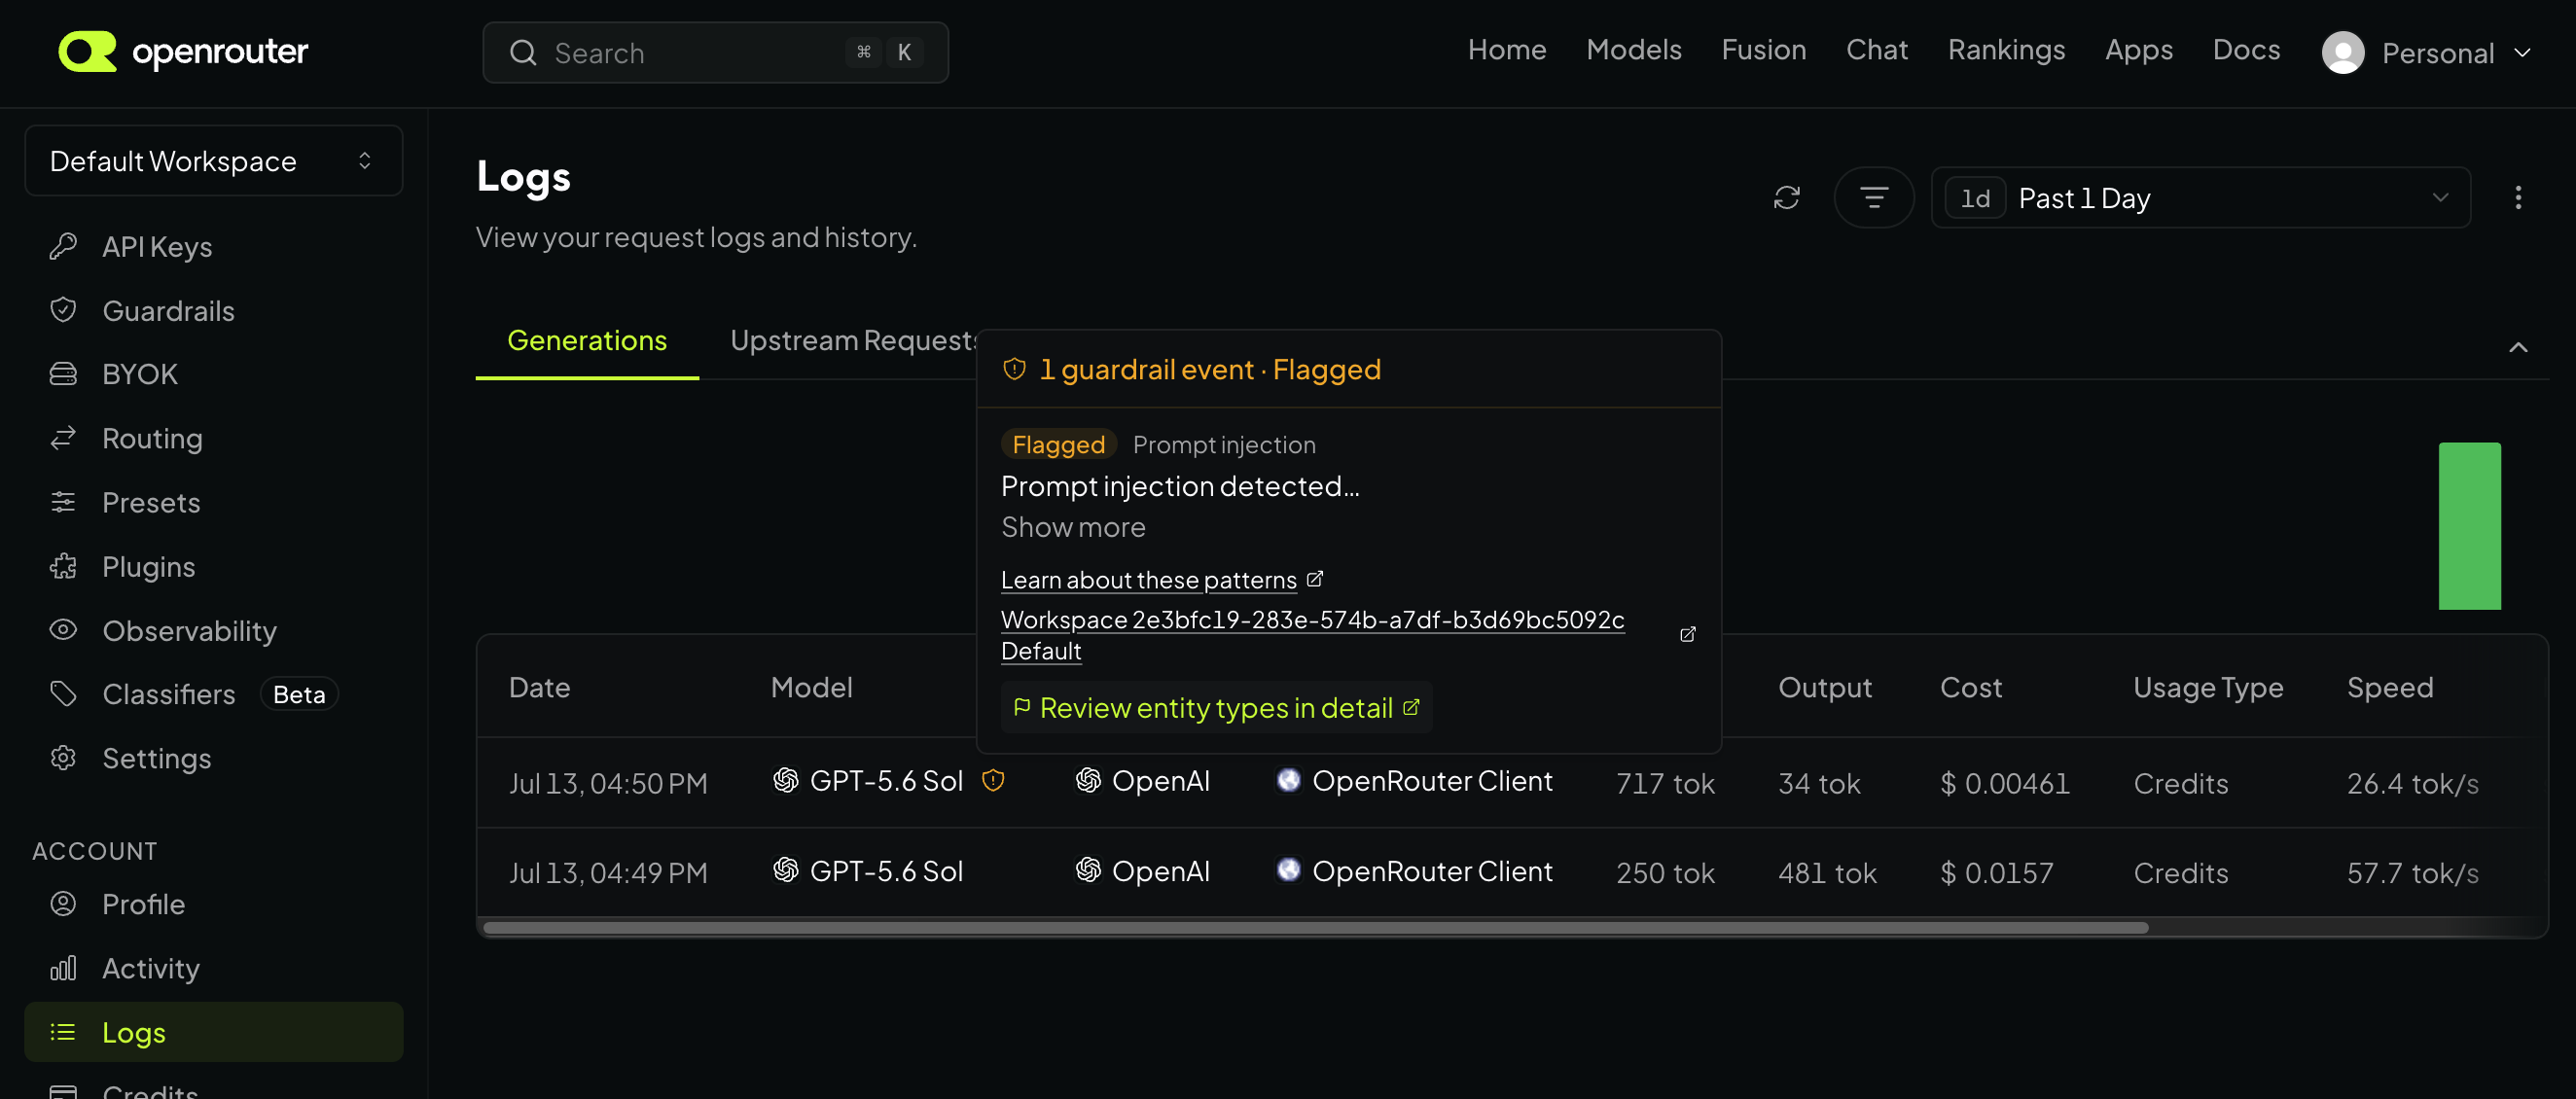Click the model logo in the 04:49 PM row

pos(785,870)
